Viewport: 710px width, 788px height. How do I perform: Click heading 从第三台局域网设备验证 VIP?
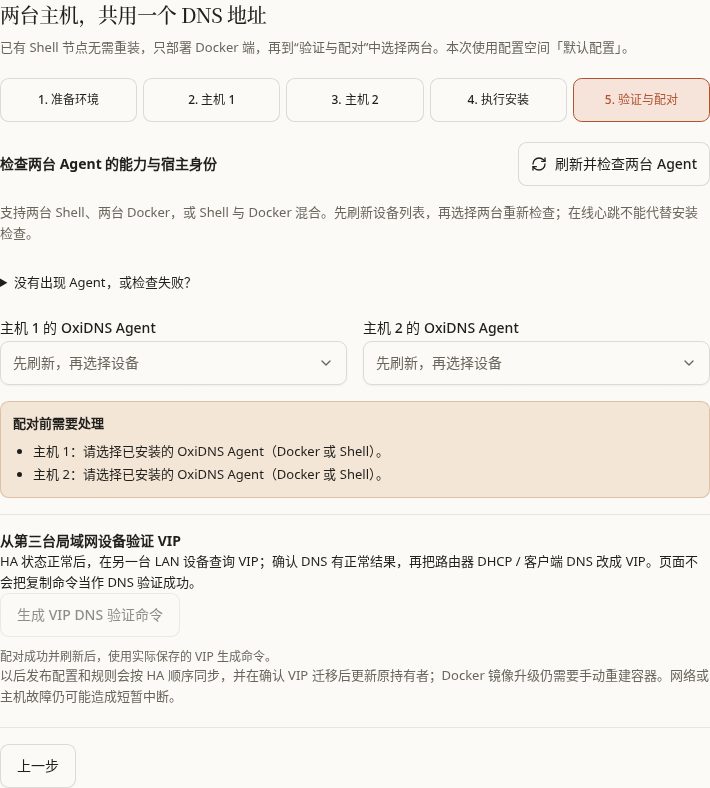pos(90,541)
